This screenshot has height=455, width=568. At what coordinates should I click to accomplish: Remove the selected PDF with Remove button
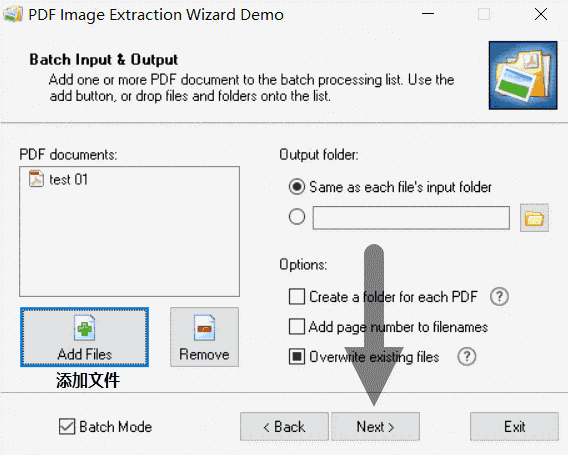pos(204,337)
